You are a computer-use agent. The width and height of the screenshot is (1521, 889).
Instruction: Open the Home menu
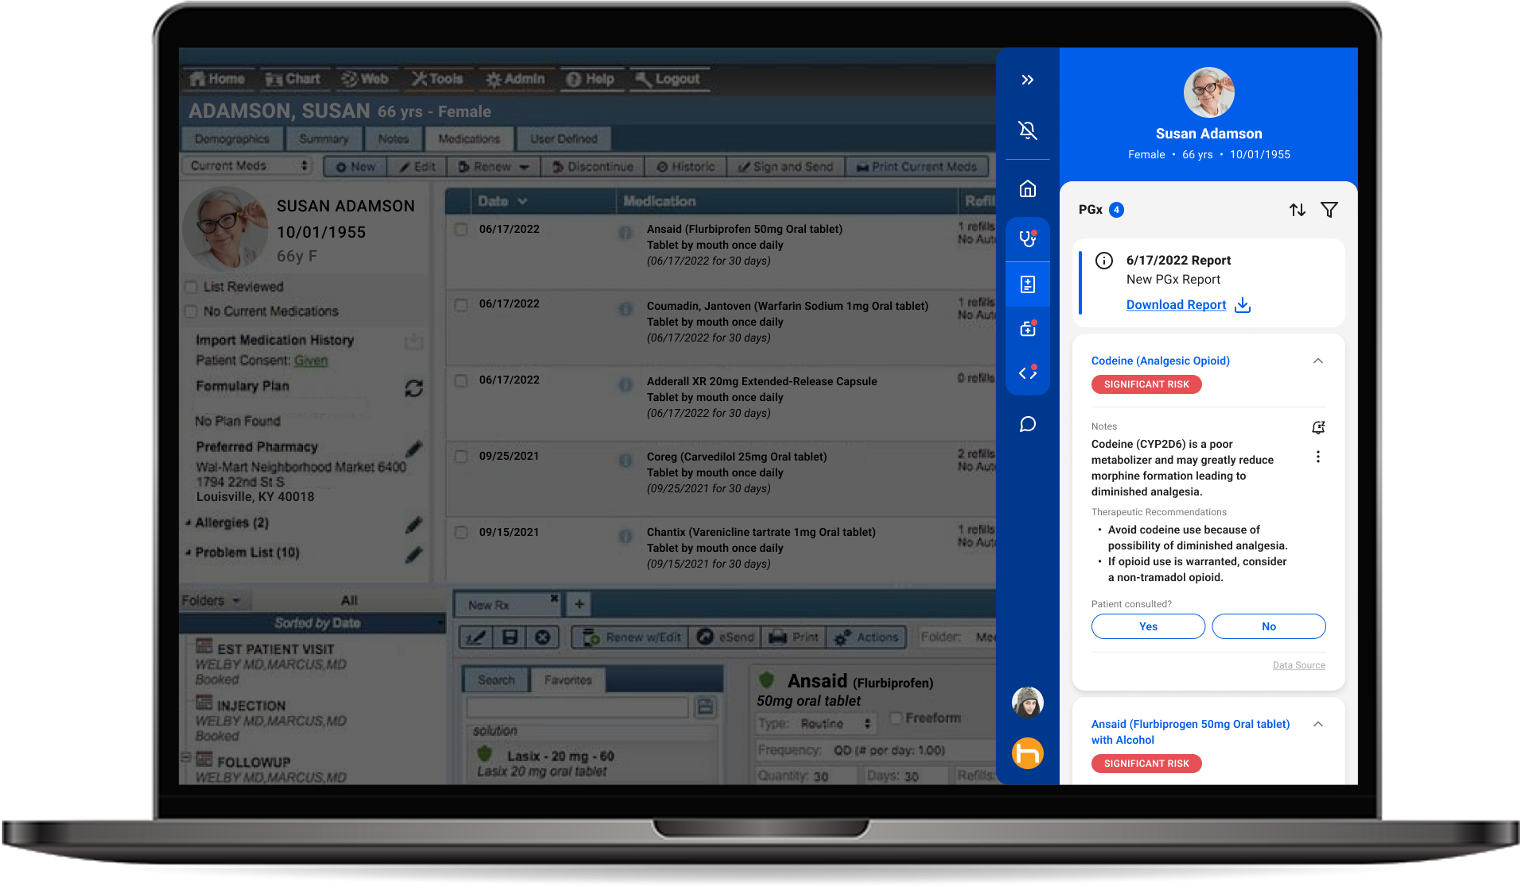[217, 79]
